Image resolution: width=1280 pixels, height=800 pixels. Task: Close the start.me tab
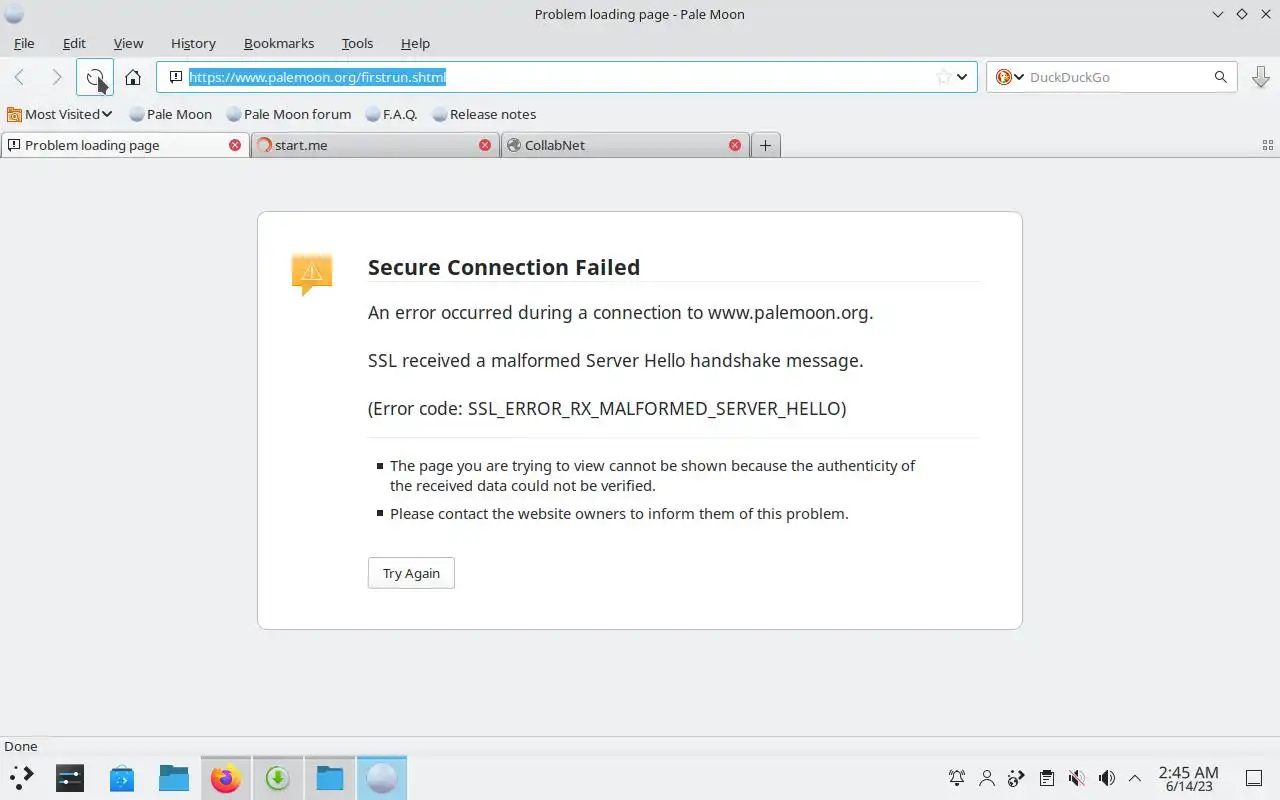485,145
